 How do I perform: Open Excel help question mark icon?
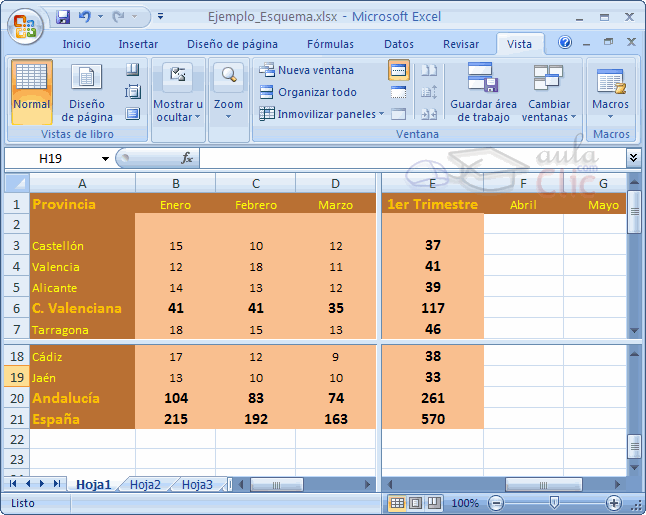(x=565, y=43)
